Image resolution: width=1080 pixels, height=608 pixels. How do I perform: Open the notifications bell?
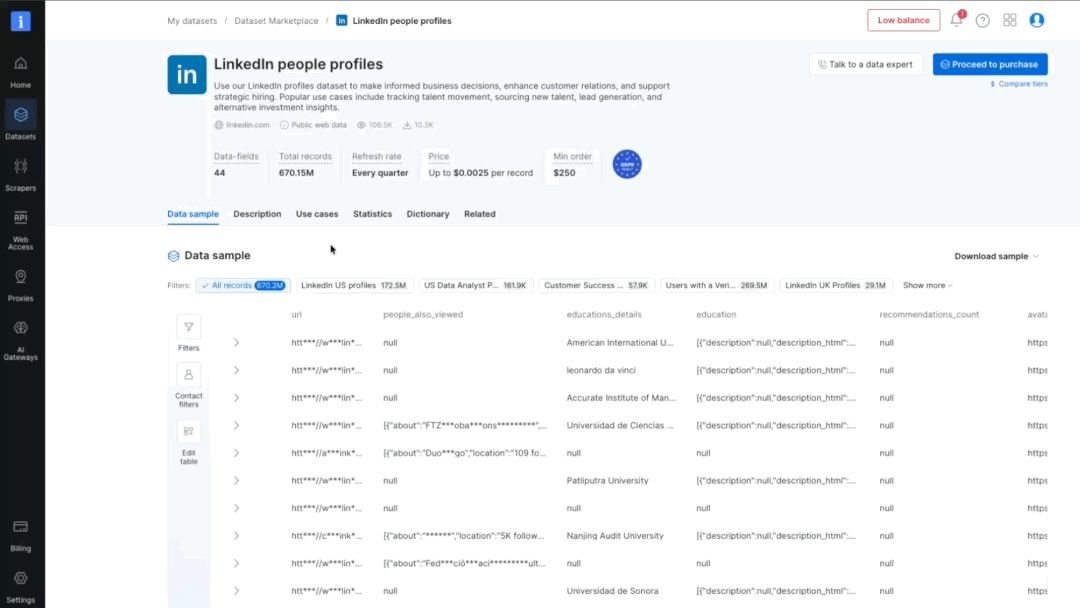[956, 20]
